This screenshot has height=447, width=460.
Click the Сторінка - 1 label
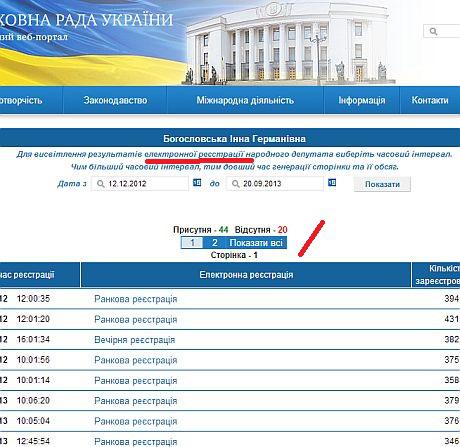(234, 255)
